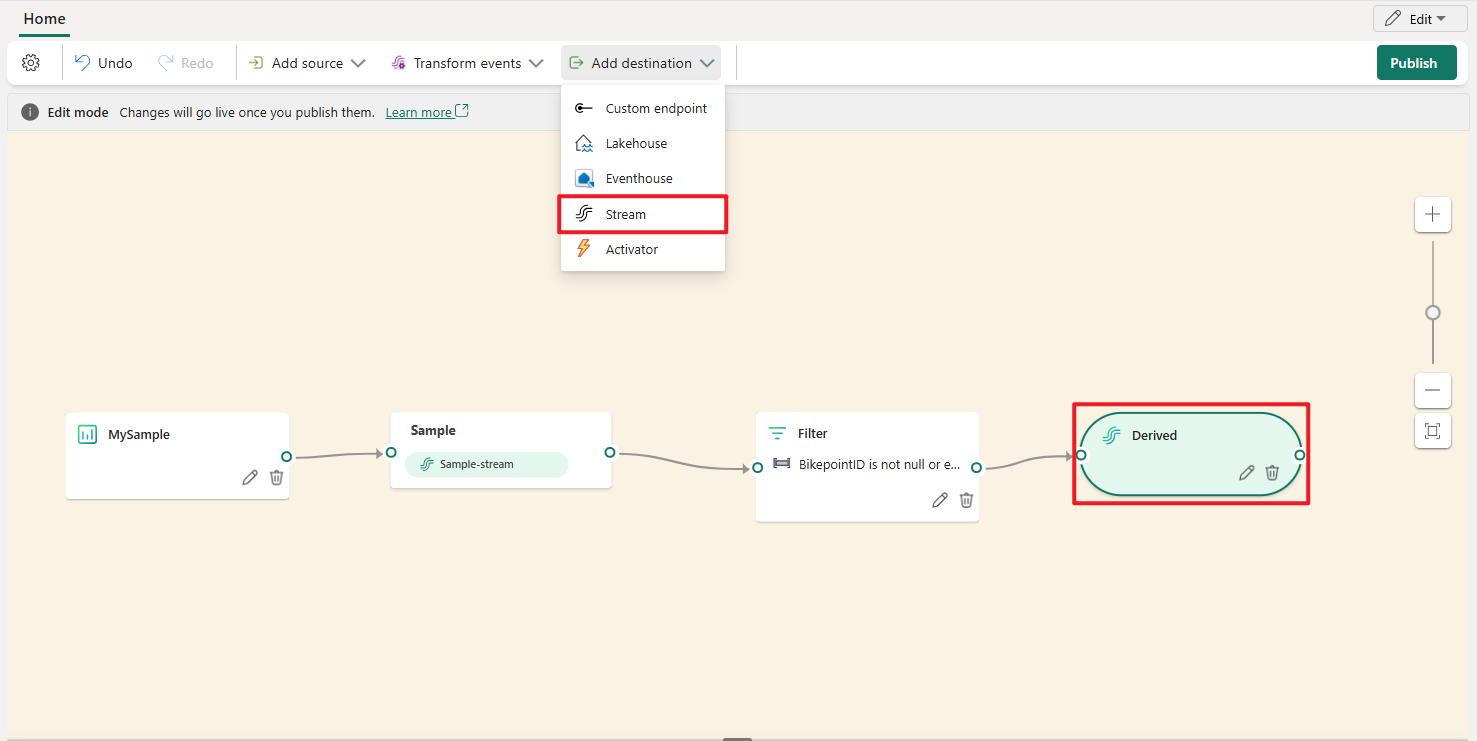Zoom out using the minus icon
Image resolution: width=1477 pixels, height=741 pixels.
point(1432,390)
